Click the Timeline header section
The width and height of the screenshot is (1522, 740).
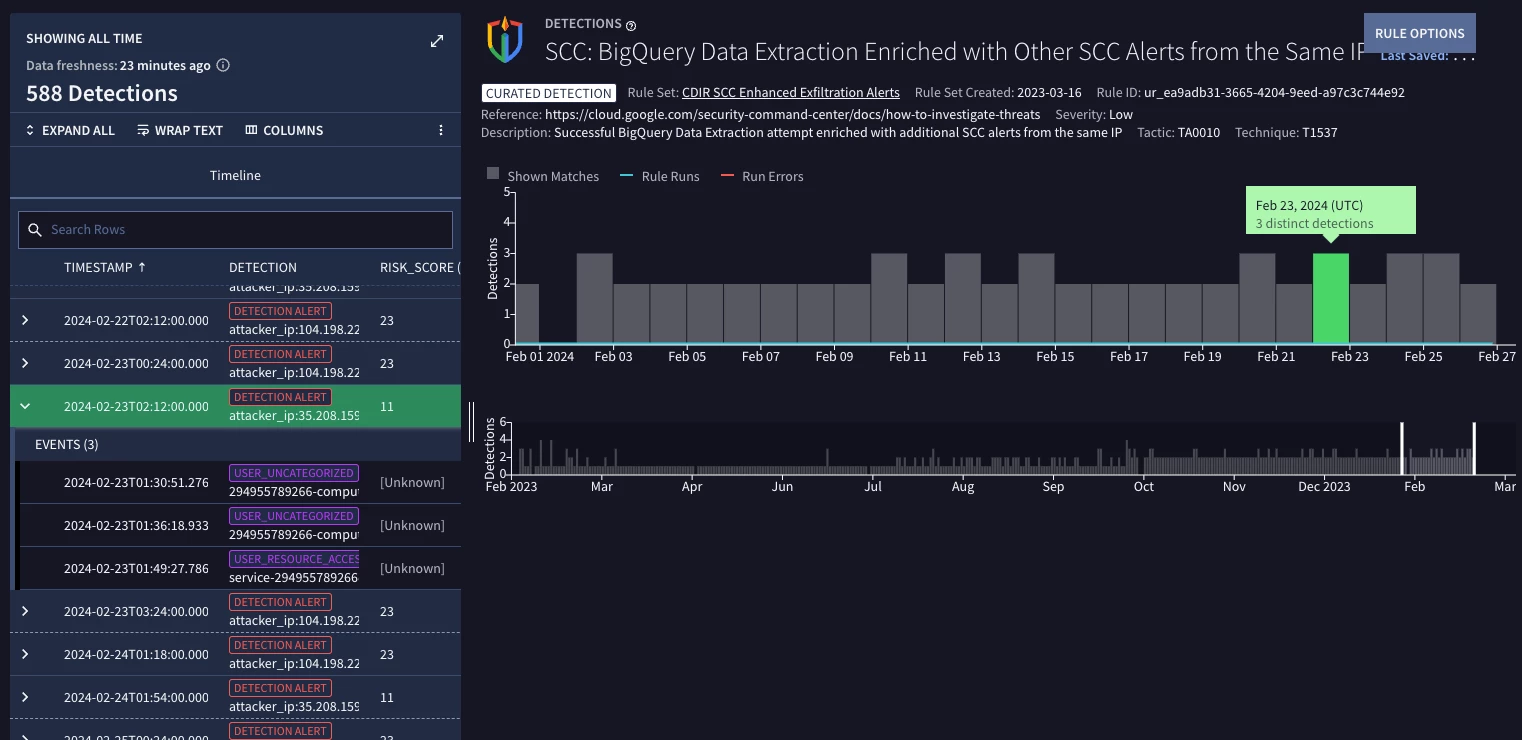coord(235,175)
